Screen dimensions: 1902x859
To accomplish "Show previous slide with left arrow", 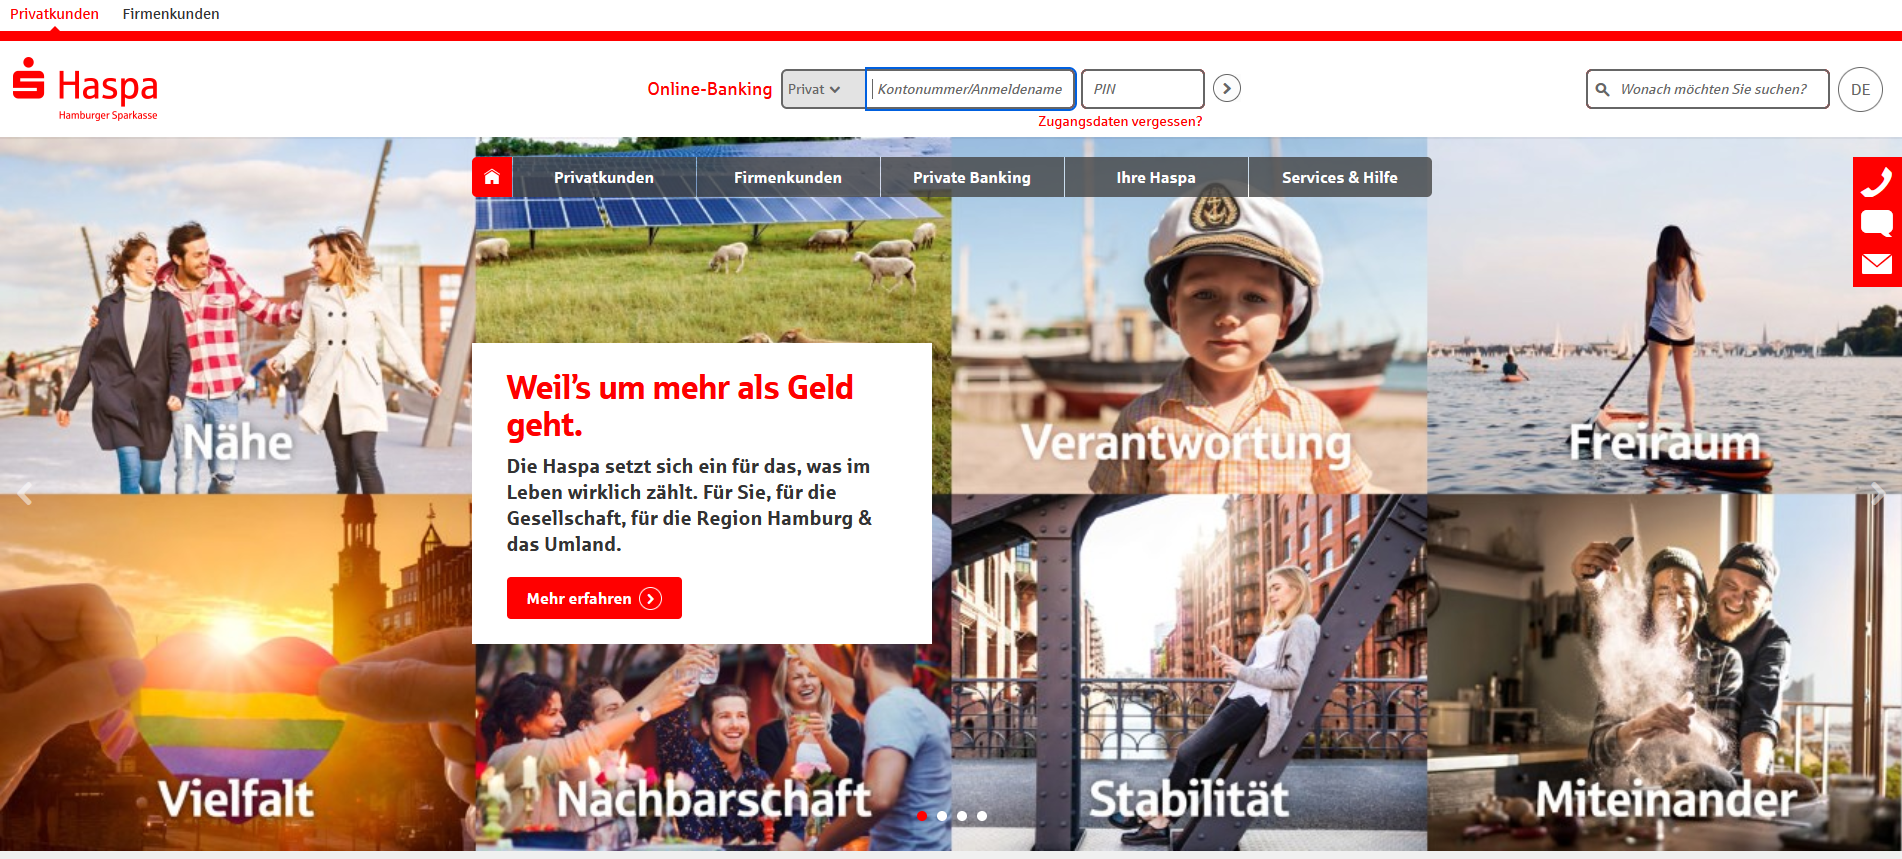I will pos(25,494).
